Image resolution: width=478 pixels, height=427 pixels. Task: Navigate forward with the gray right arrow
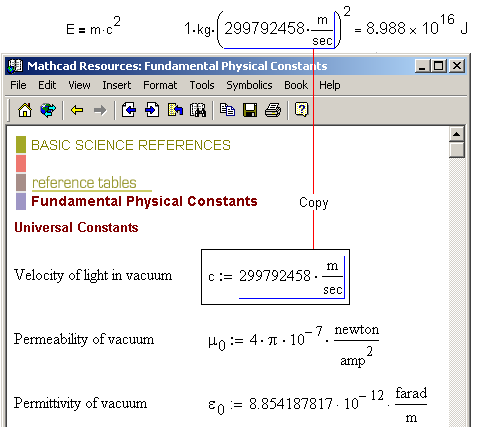(x=100, y=110)
